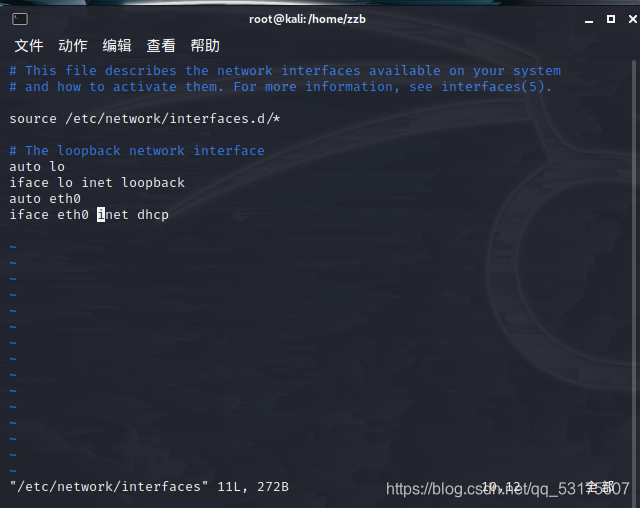Open the 查看 (View) menu
Image resolution: width=640 pixels, height=508 pixels.
(x=161, y=46)
